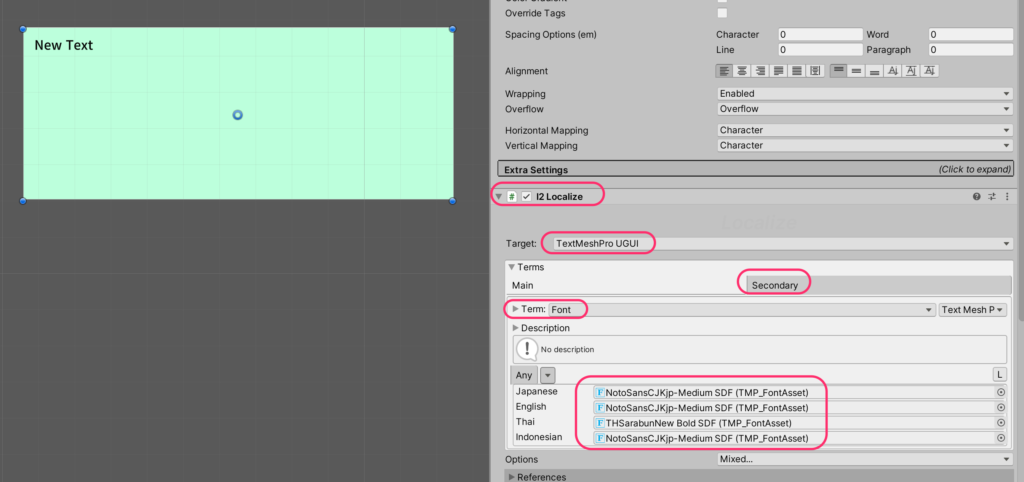Open the Wrapping dropdown
This screenshot has height=482, width=1024.
click(864, 94)
